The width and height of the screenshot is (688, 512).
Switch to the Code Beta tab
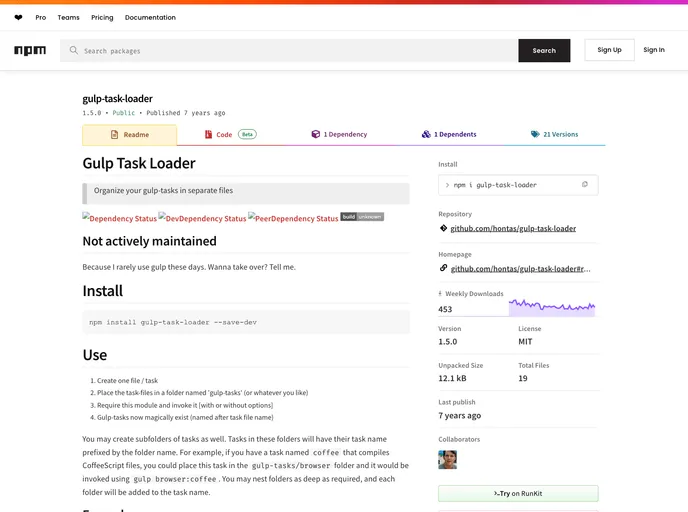click(230, 134)
